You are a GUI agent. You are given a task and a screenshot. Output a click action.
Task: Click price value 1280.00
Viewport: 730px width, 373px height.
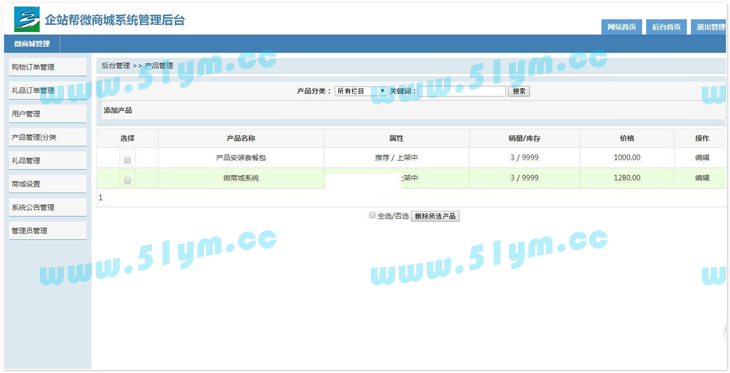pyautogui.click(x=627, y=178)
